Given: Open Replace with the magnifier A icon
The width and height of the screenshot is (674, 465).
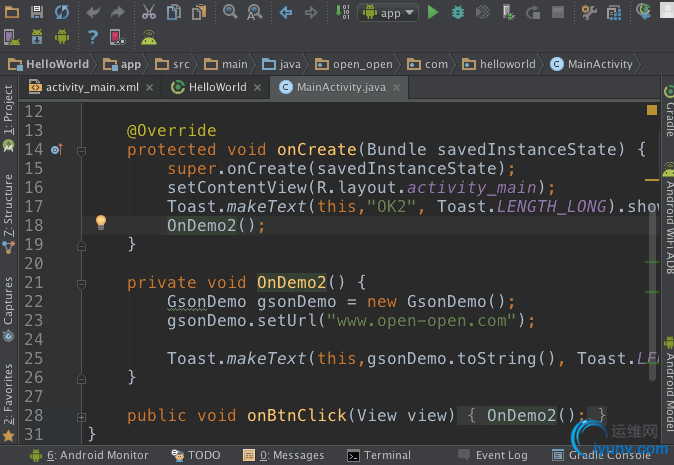Looking at the screenshot, I should point(254,12).
